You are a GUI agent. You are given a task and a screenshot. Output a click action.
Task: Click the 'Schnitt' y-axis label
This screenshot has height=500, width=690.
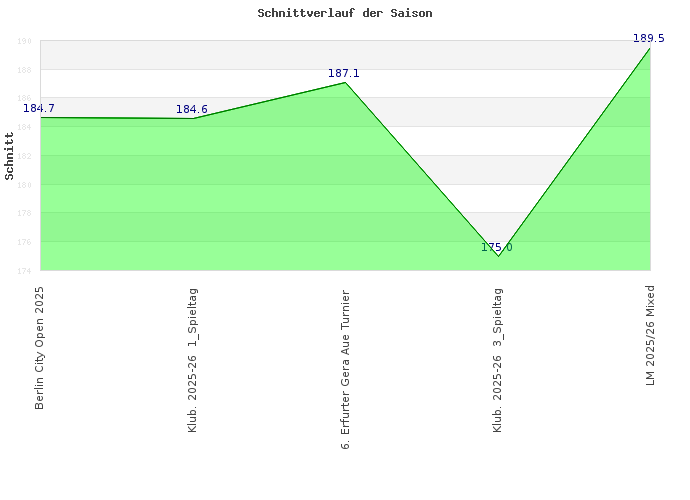pos(10,155)
